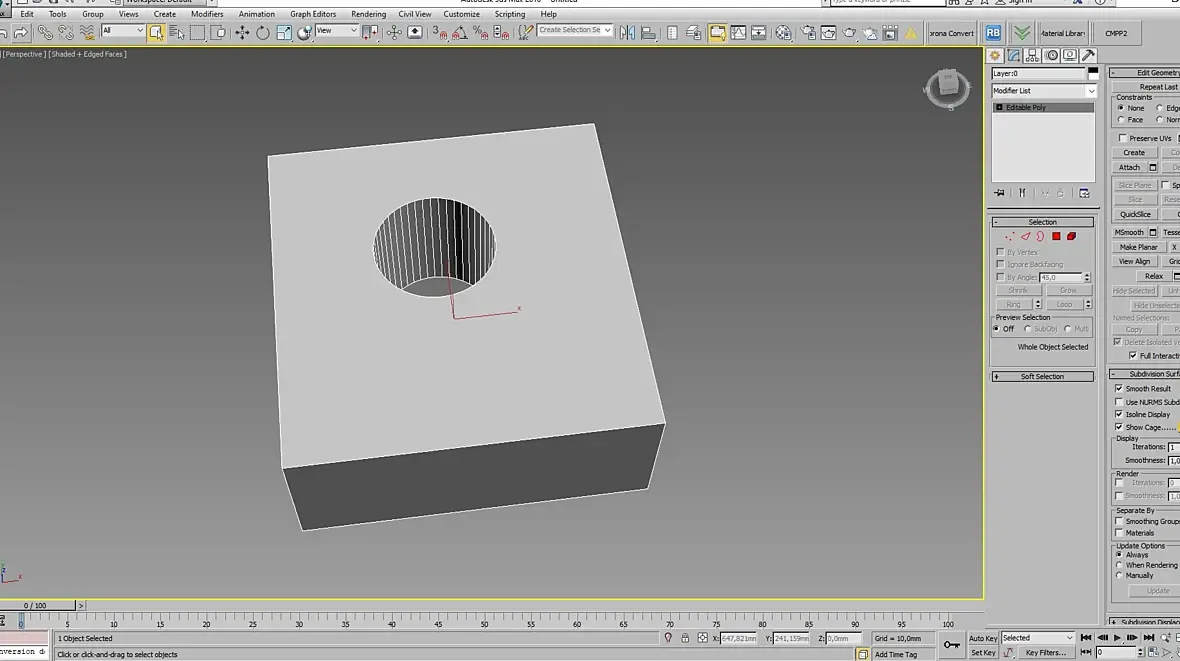Enable the Preserve UVs checkbox
This screenshot has height=661, width=1180.
pos(1122,138)
